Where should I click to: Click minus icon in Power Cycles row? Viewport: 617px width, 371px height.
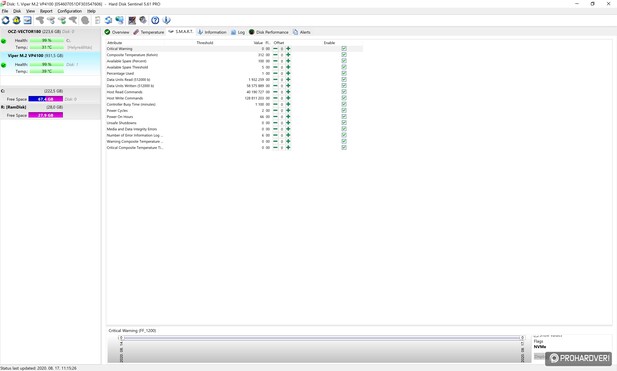tap(275, 110)
